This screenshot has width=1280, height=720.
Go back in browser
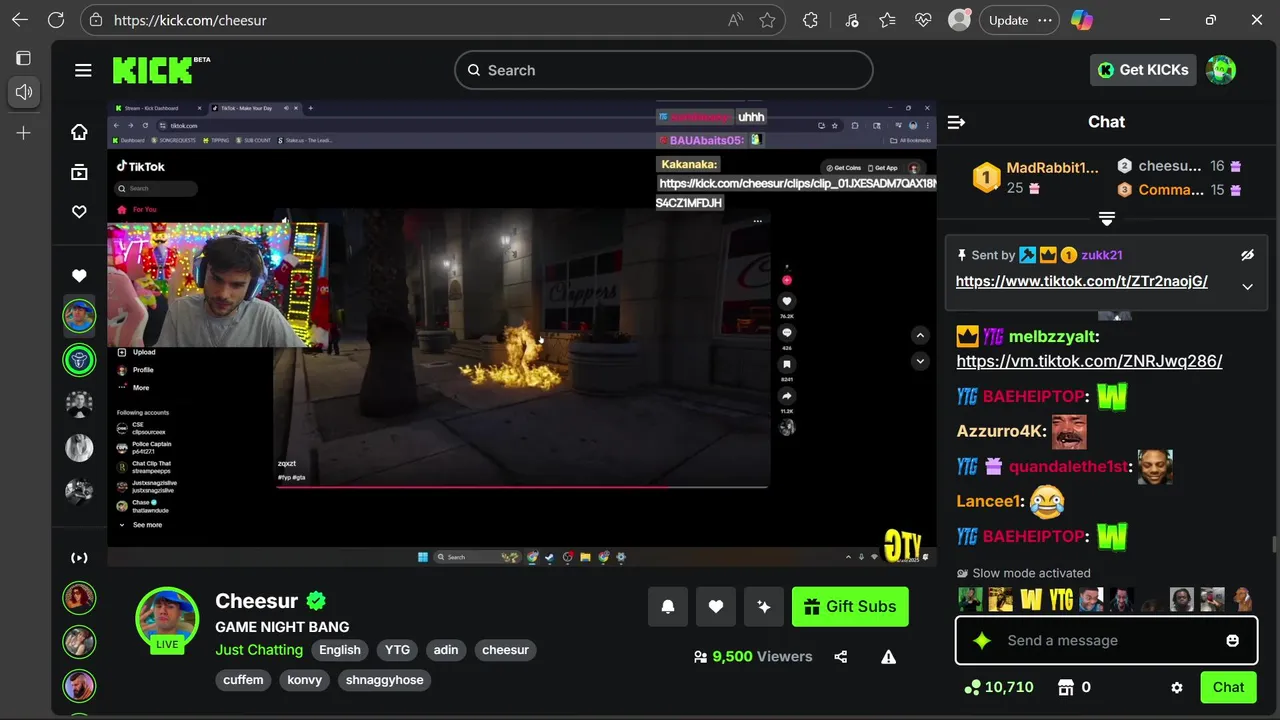(x=20, y=20)
